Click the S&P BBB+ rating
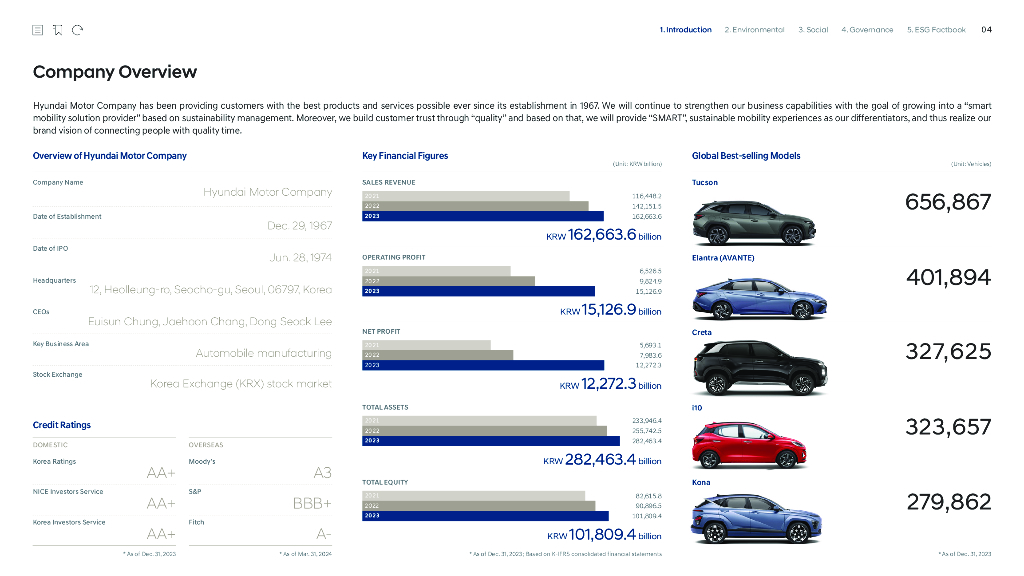Image resolution: width=1024 pixels, height=576 pixels. point(312,504)
